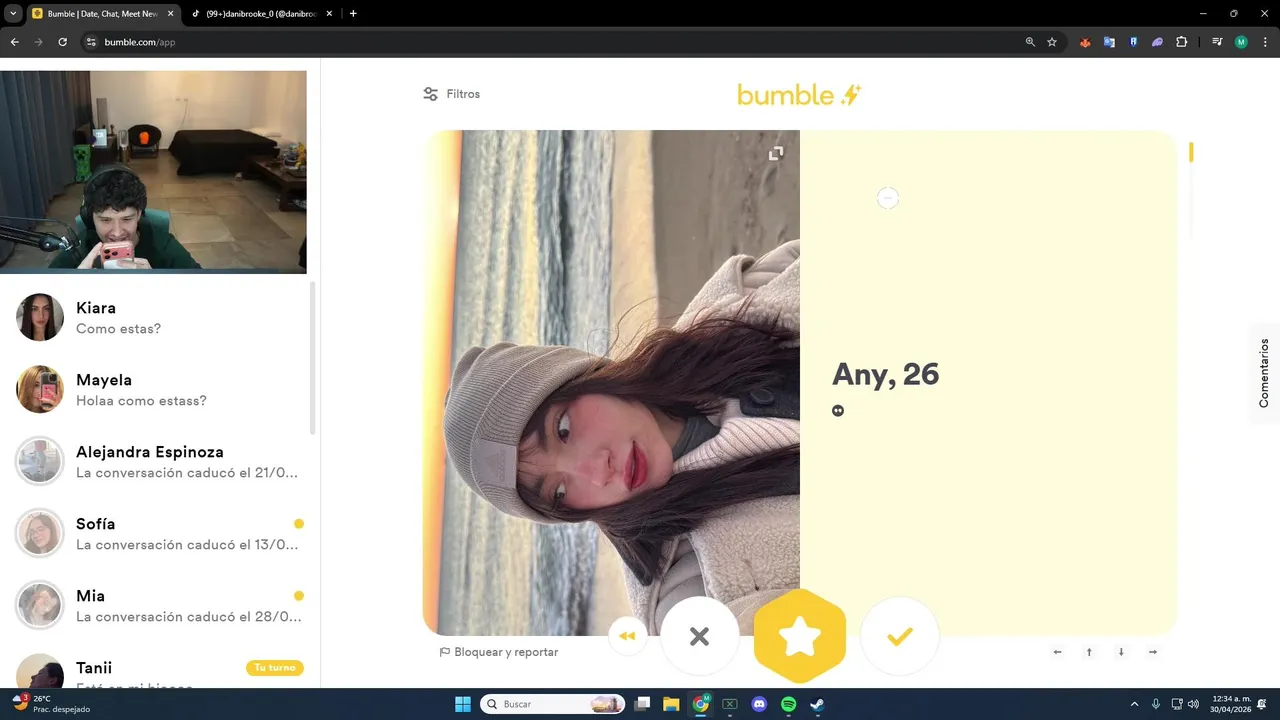
Task: Open conversation with Kiara
Action: click(160, 317)
